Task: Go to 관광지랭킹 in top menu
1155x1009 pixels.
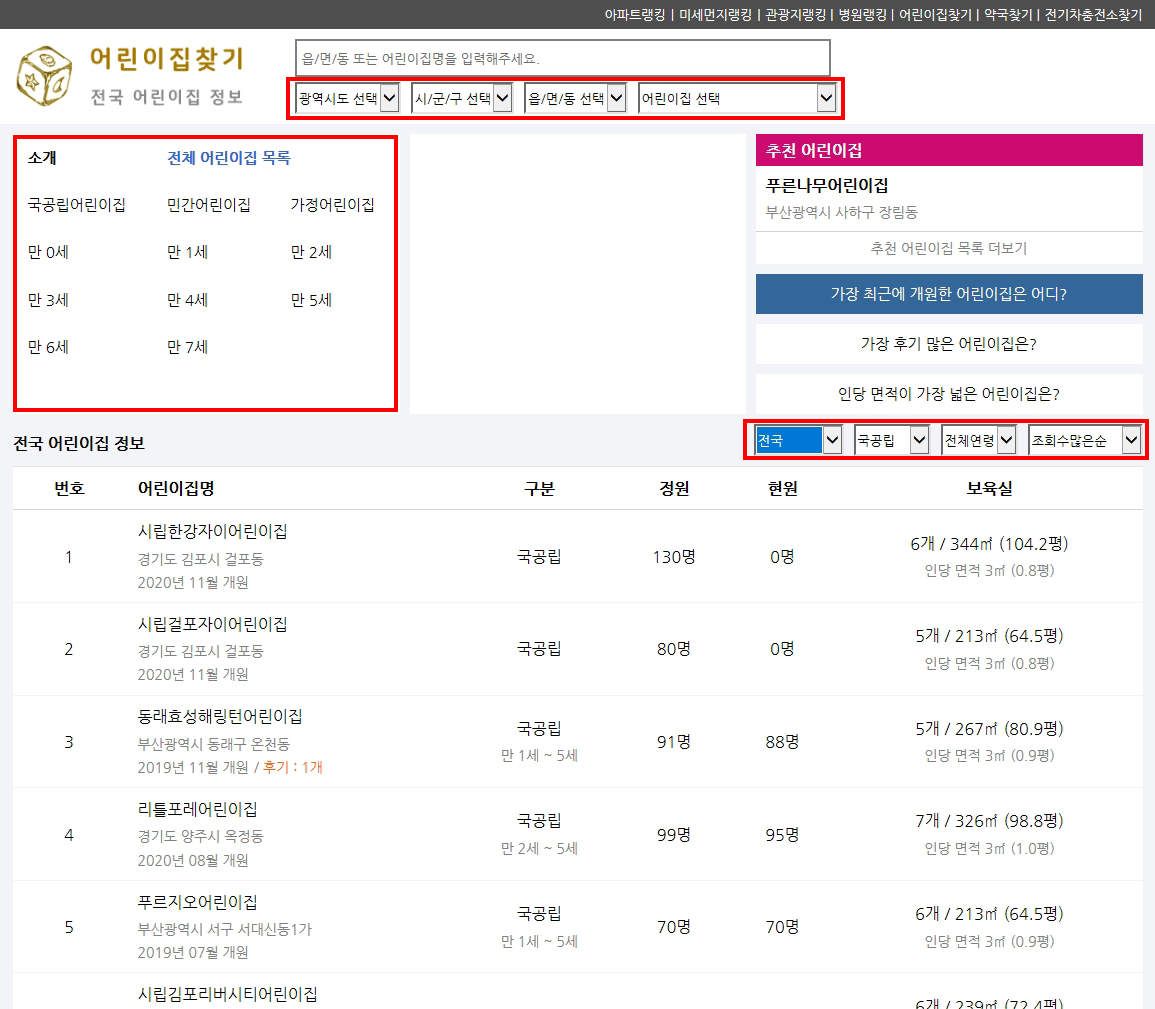Action: (795, 15)
